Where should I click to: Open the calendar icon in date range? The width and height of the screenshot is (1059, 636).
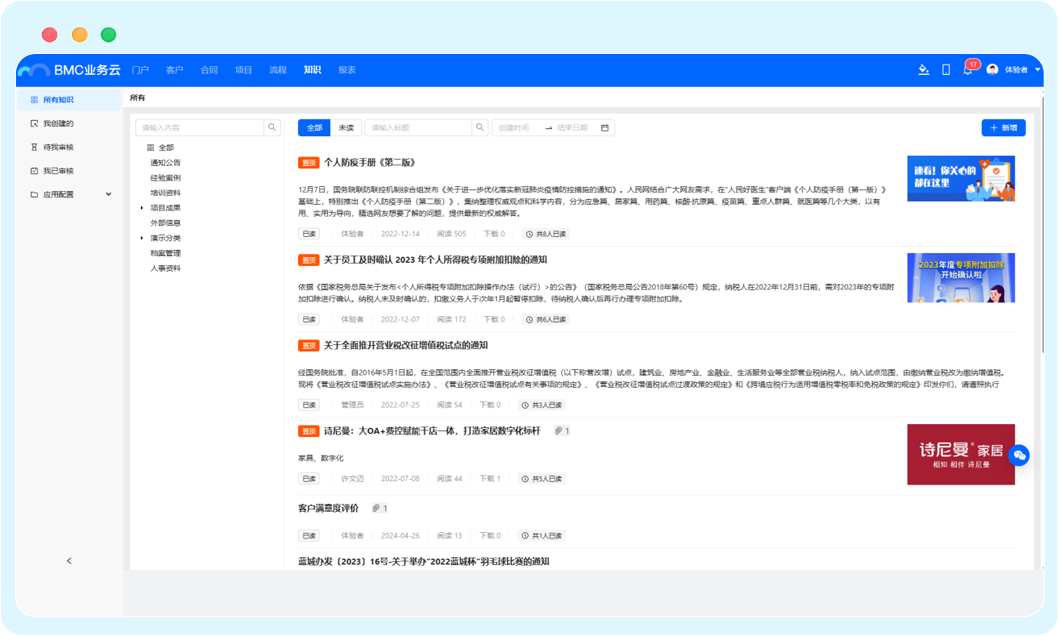(x=604, y=128)
